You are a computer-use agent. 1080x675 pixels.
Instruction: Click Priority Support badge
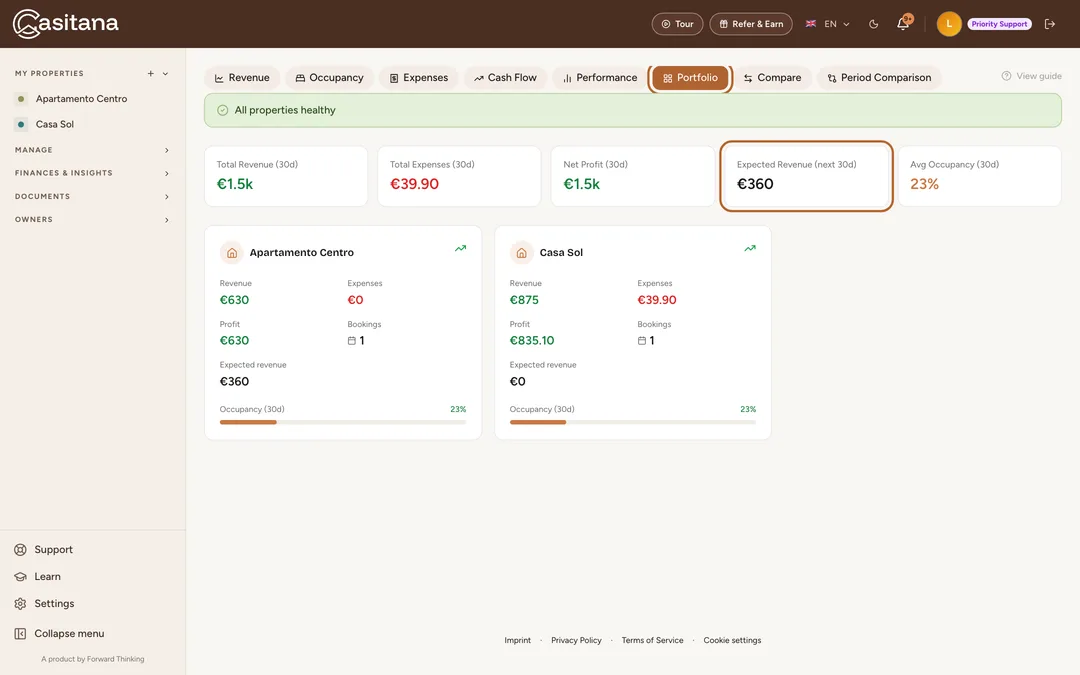pos(999,24)
